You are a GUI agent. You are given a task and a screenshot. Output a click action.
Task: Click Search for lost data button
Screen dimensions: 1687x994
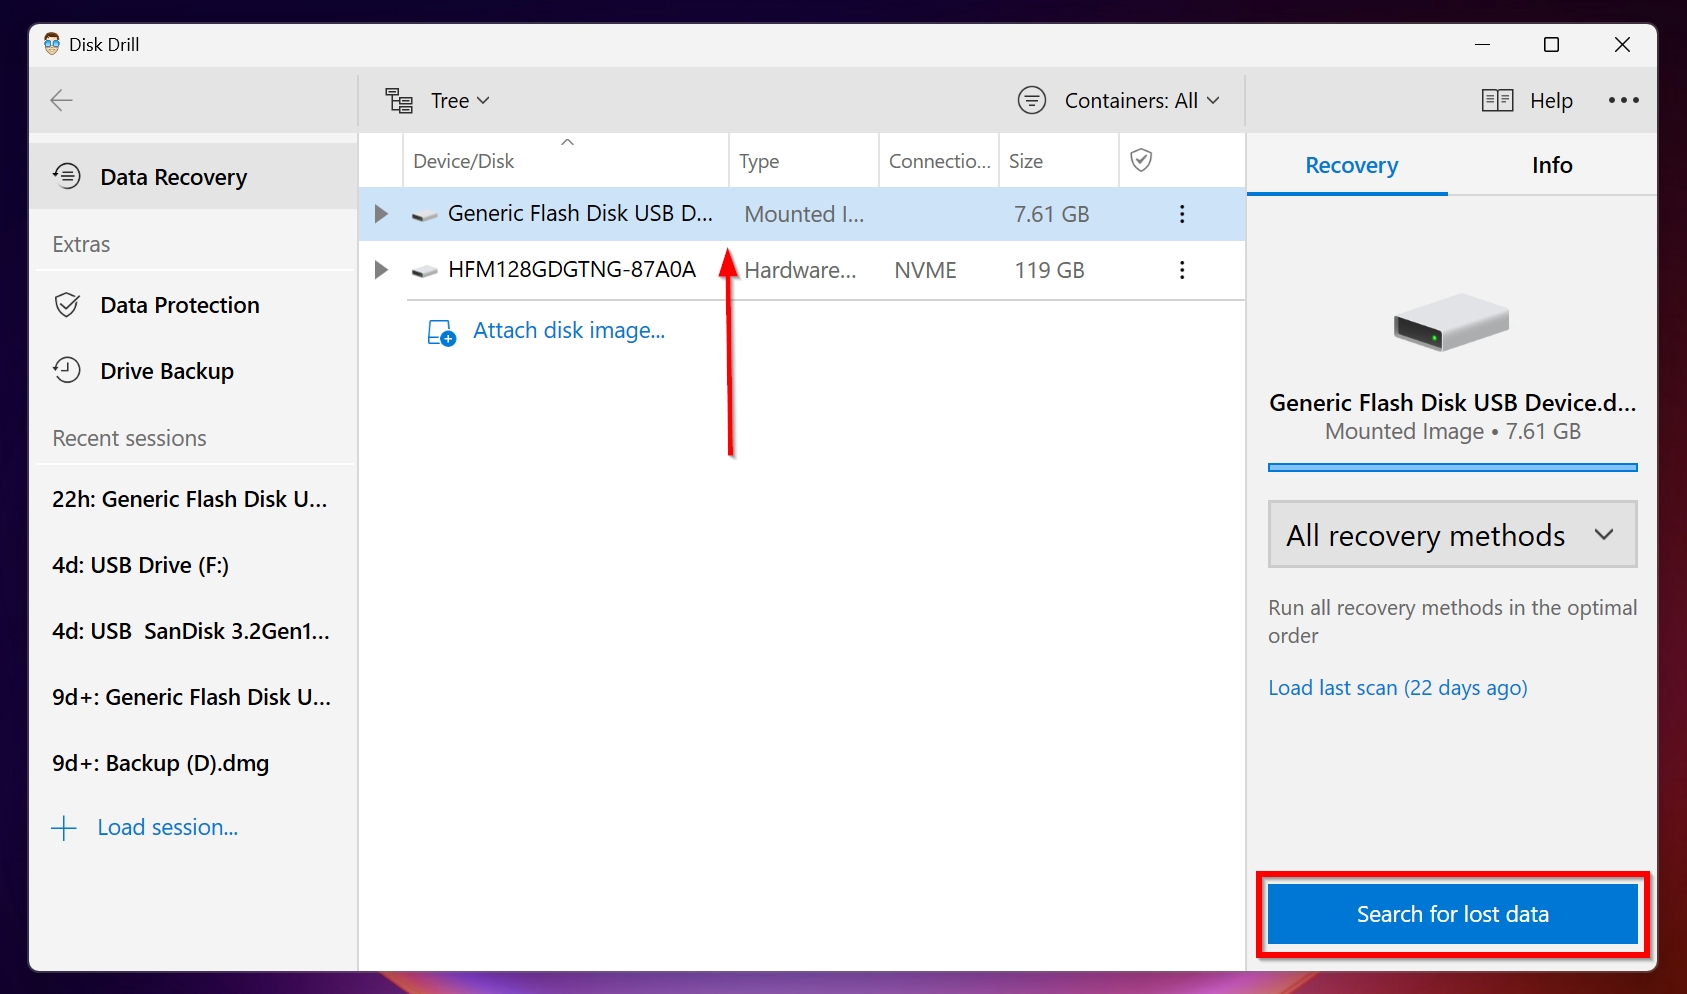pyautogui.click(x=1452, y=914)
